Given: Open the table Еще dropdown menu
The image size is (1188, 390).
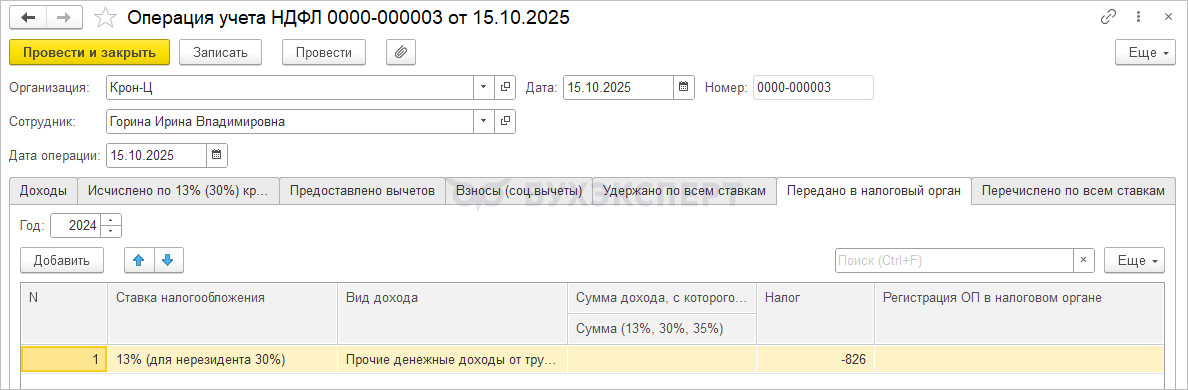Looking at the screenshot, I should (x=1134, y=260).
